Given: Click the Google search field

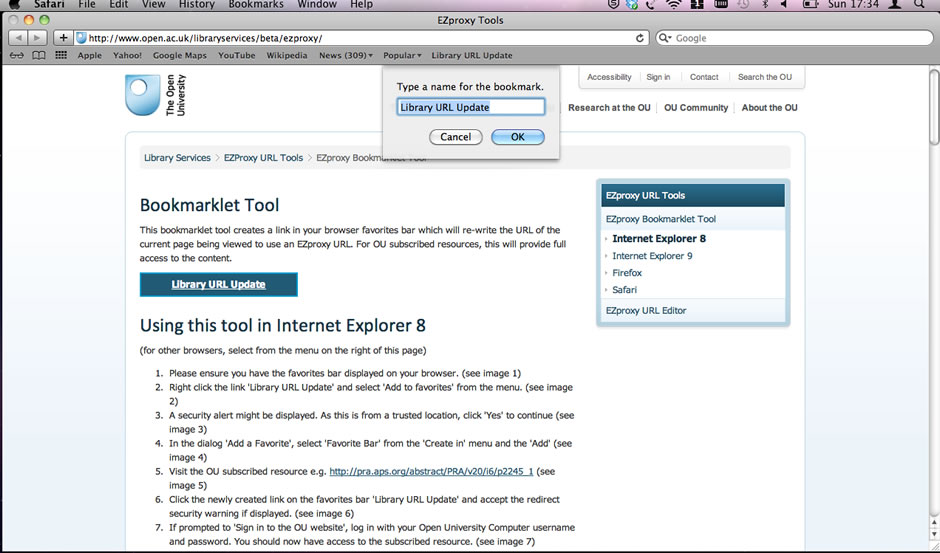Looking at the screenshot, I should pyautogui.click(x=794, y=38).
